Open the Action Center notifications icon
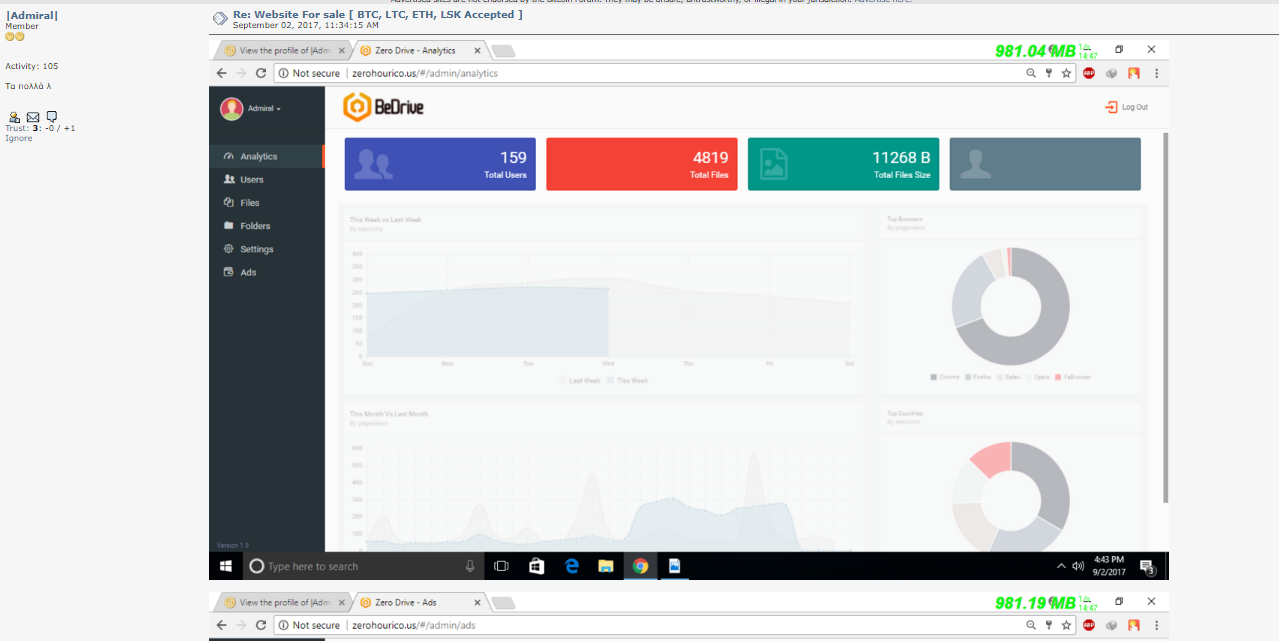Screen dimensions: 1279x641 1148,567
